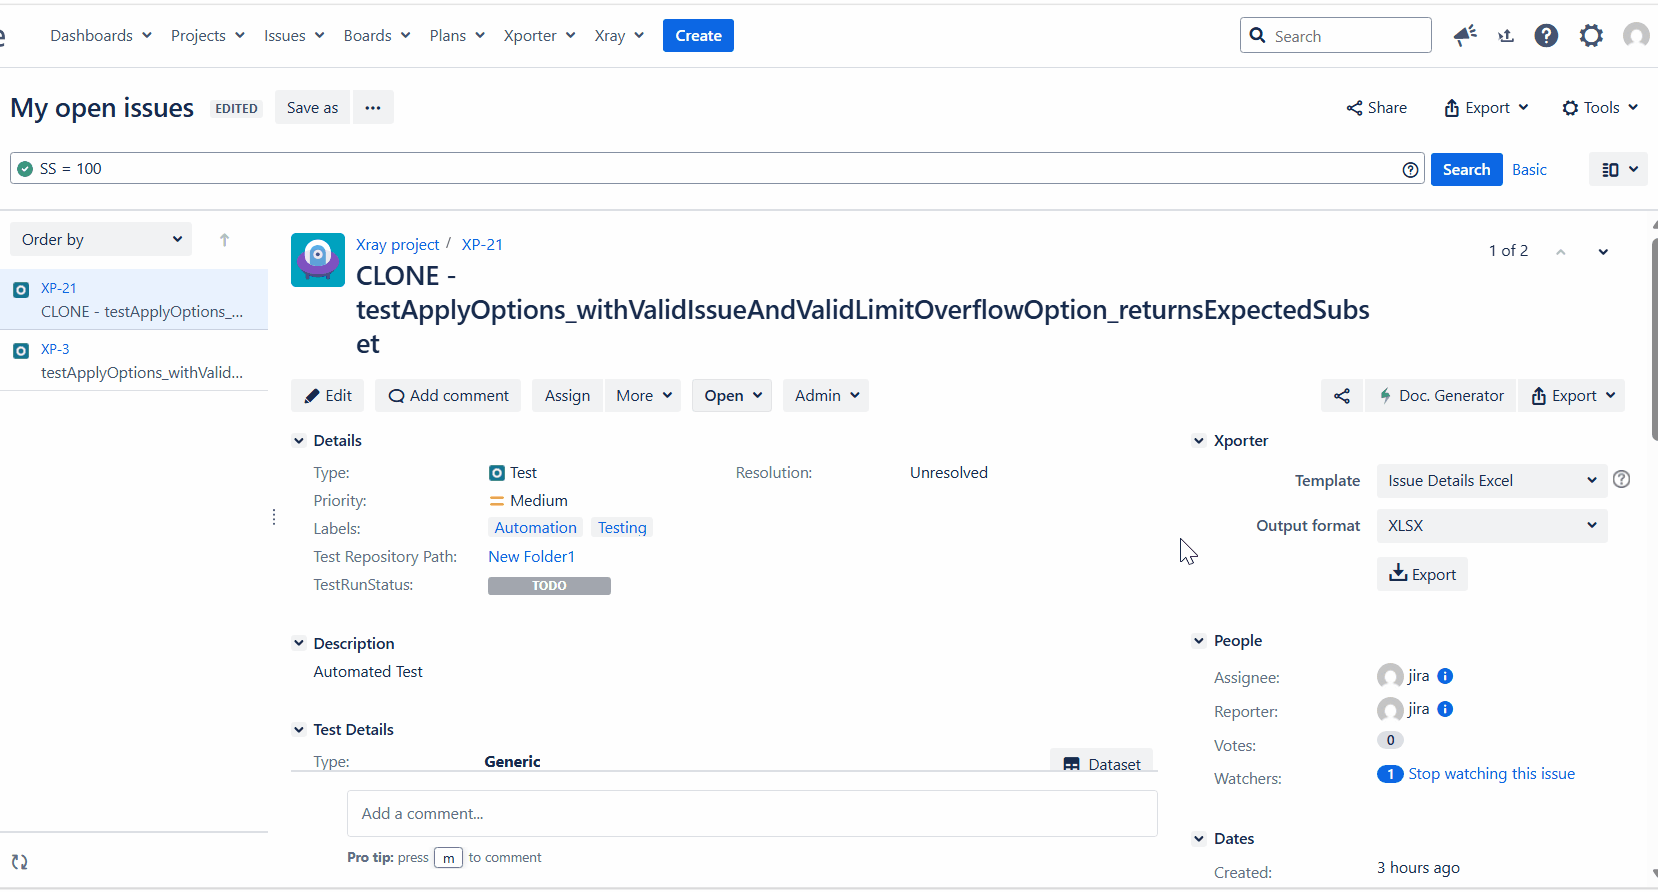This screenshot has width=1658, height=892.
Task: Open the Order by dropdown
Action: (x=101, y=240)
